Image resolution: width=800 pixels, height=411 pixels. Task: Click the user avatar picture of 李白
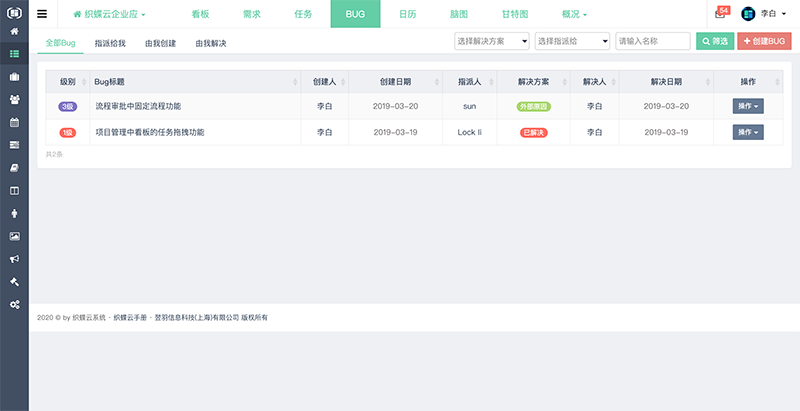[x=748, y=14]
